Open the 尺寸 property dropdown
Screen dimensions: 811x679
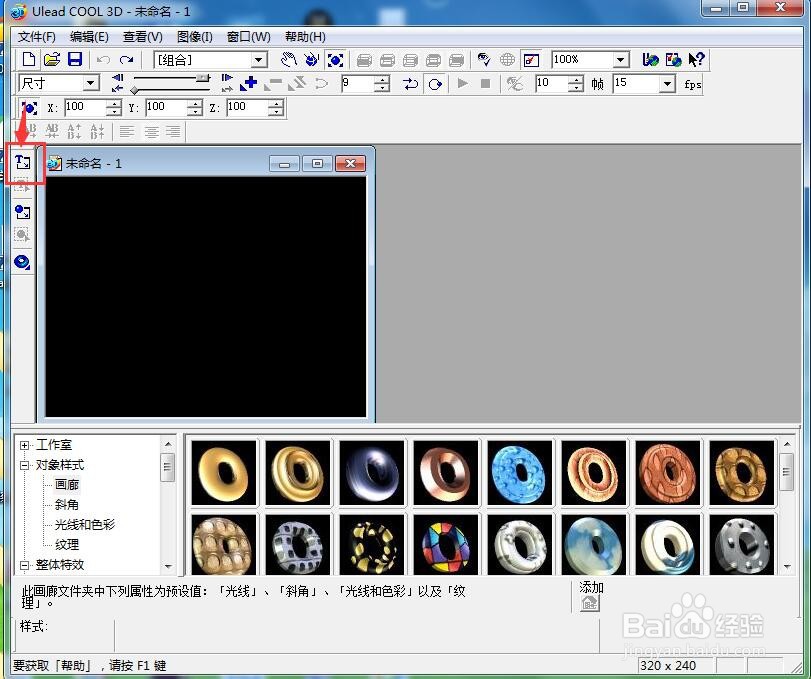pos(91,83)
